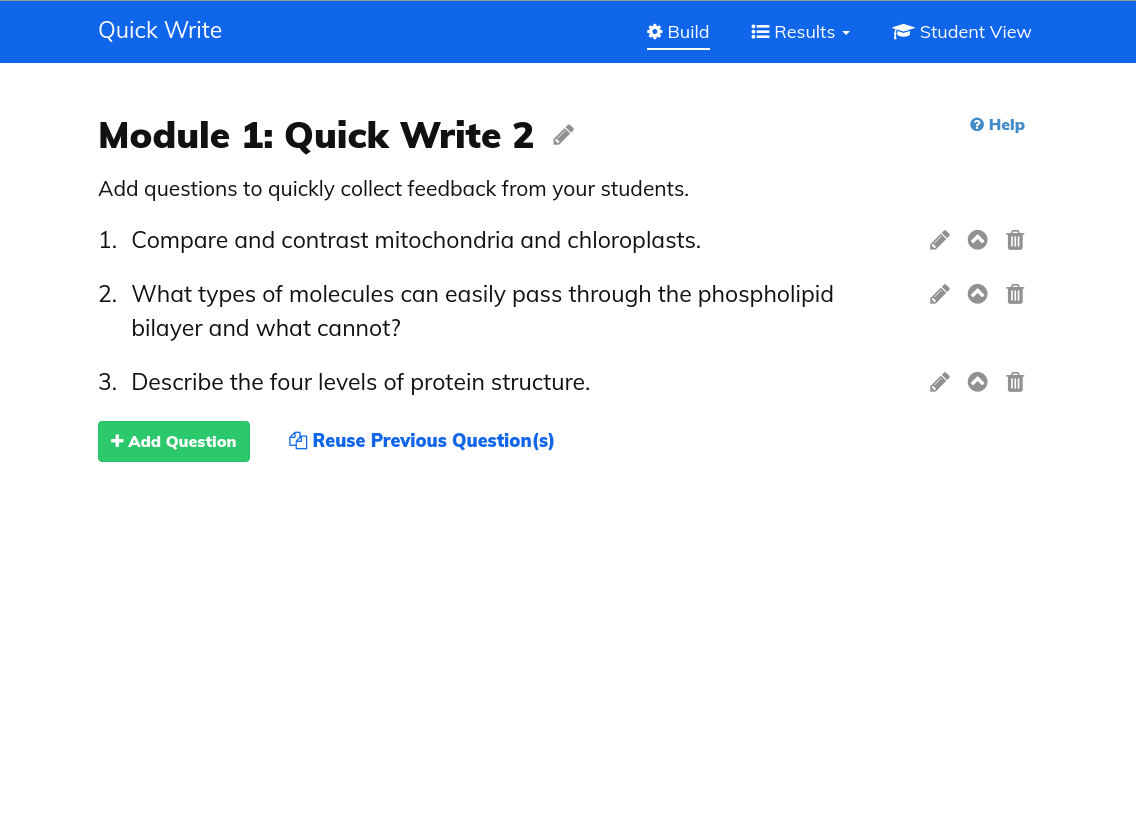Click the green Add Question button
The image size is (1136, 826).
pos(174,441)
